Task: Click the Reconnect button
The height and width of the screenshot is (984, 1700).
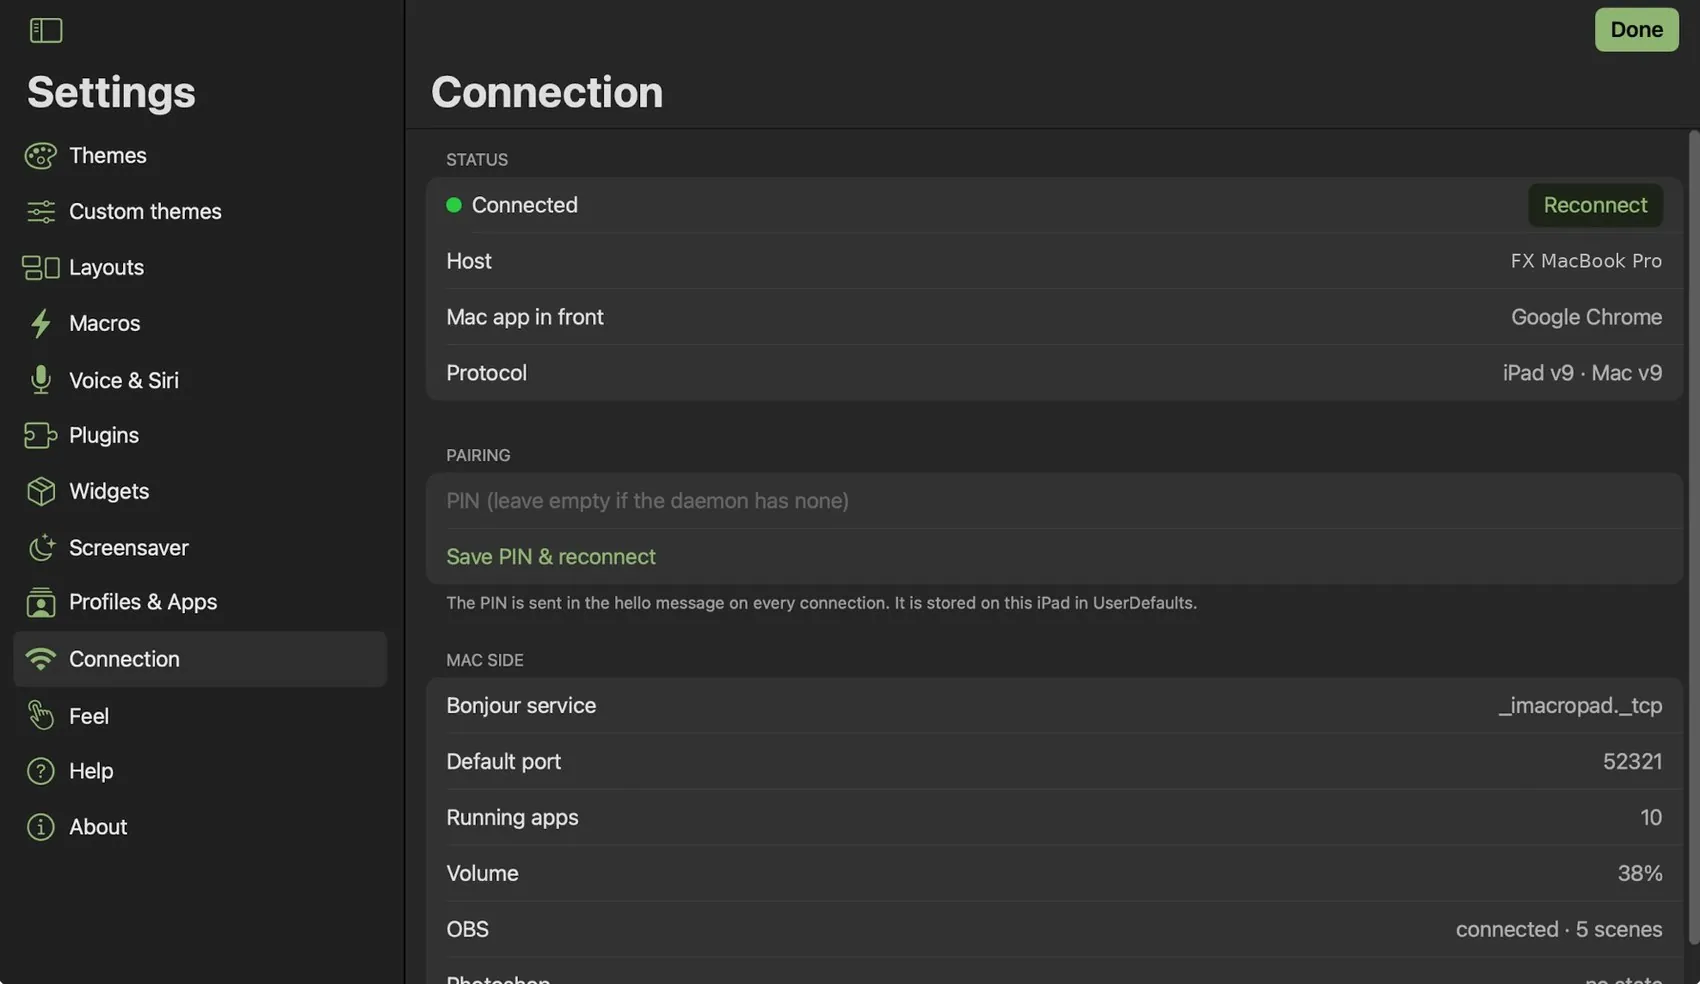Action: point(1595,205)
